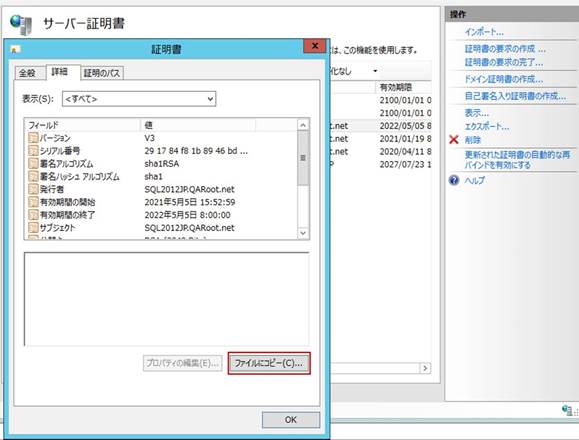Click ファイルにコピー(C)... button
The width and height of the screenshot is (579, 440).
click(269, 363)
